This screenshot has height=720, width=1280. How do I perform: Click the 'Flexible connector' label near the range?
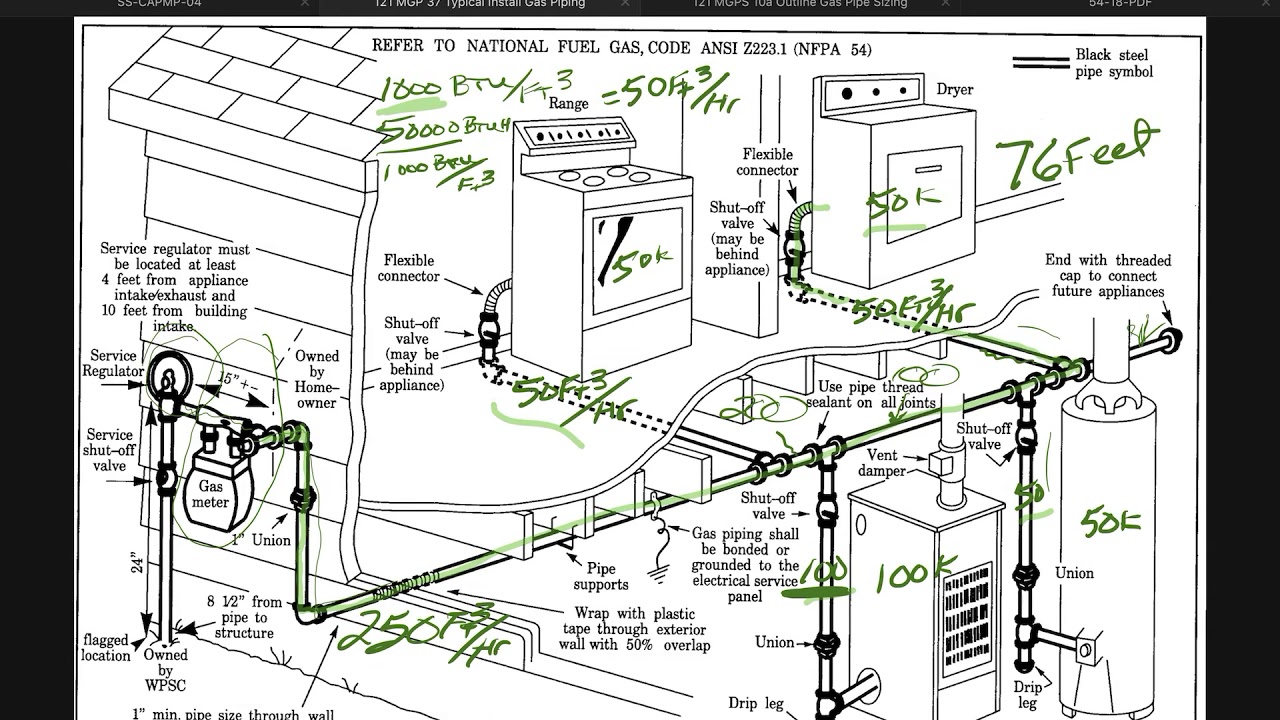tap(409, 268)
